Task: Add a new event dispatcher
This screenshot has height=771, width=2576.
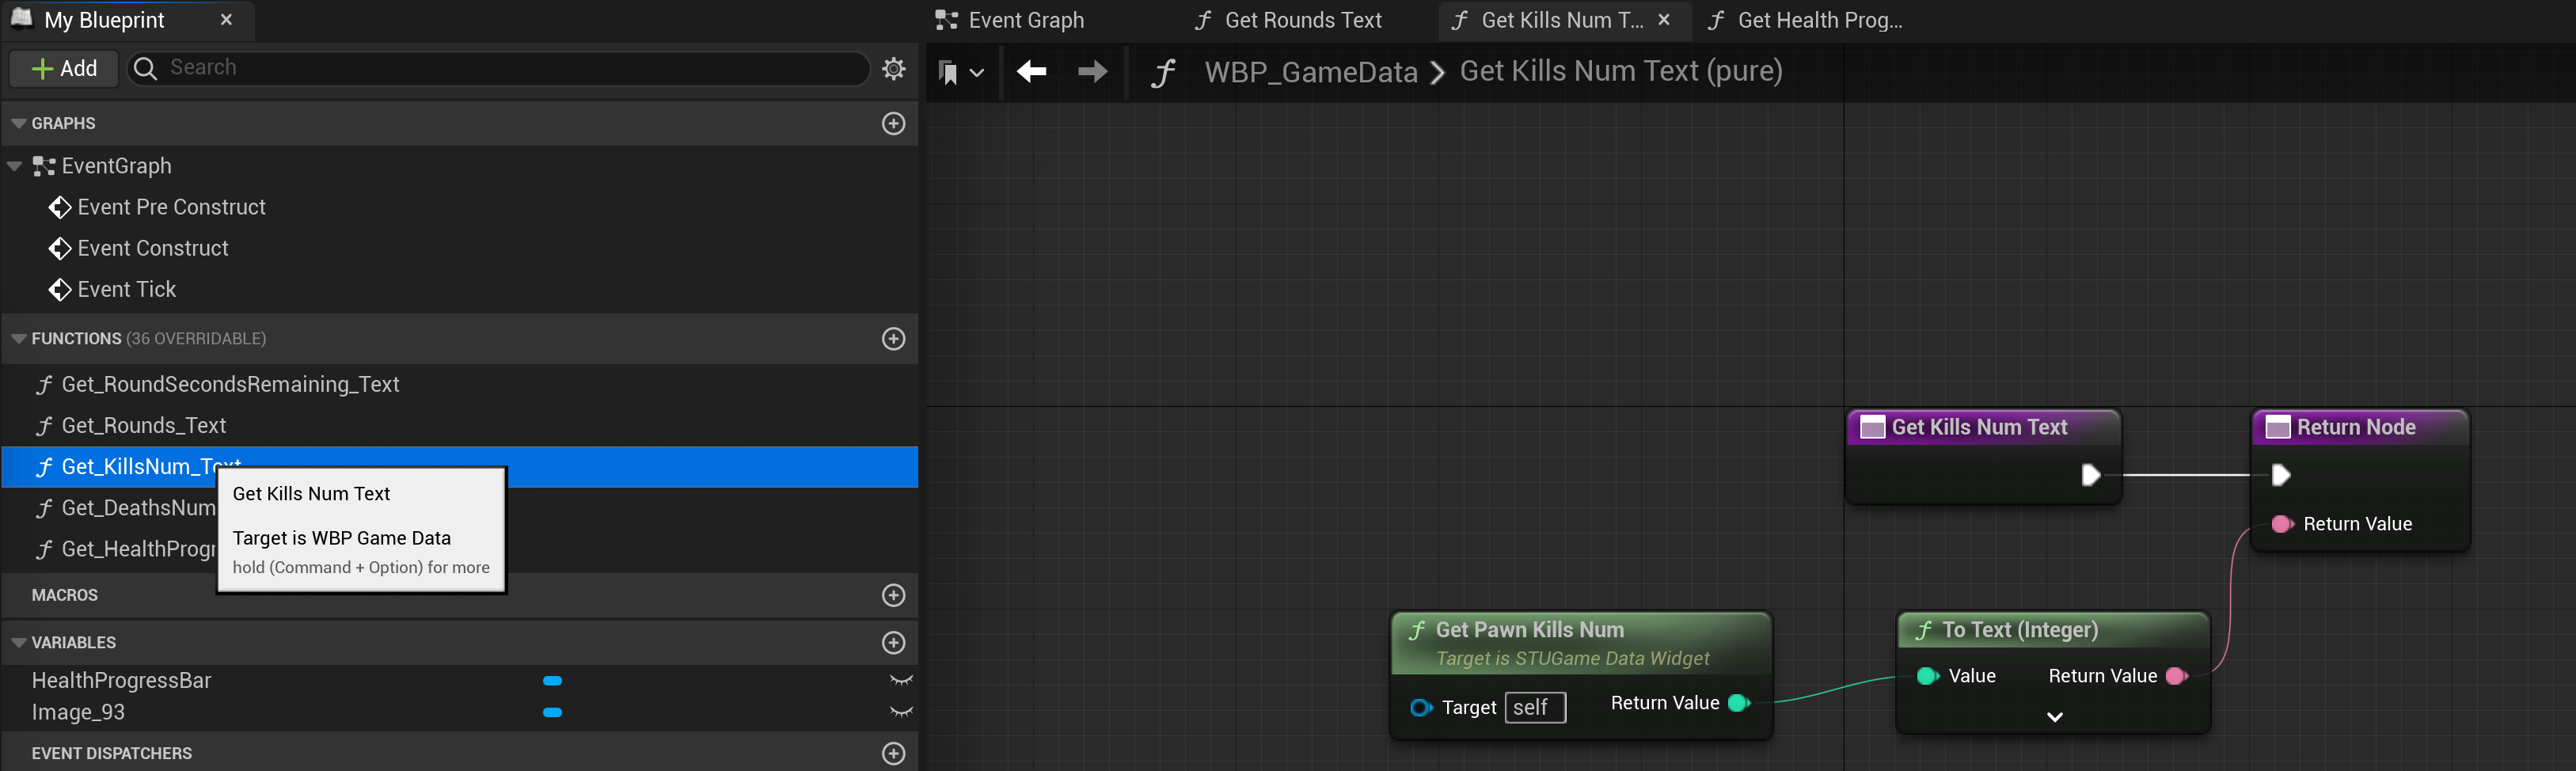Action: (894, 753)
